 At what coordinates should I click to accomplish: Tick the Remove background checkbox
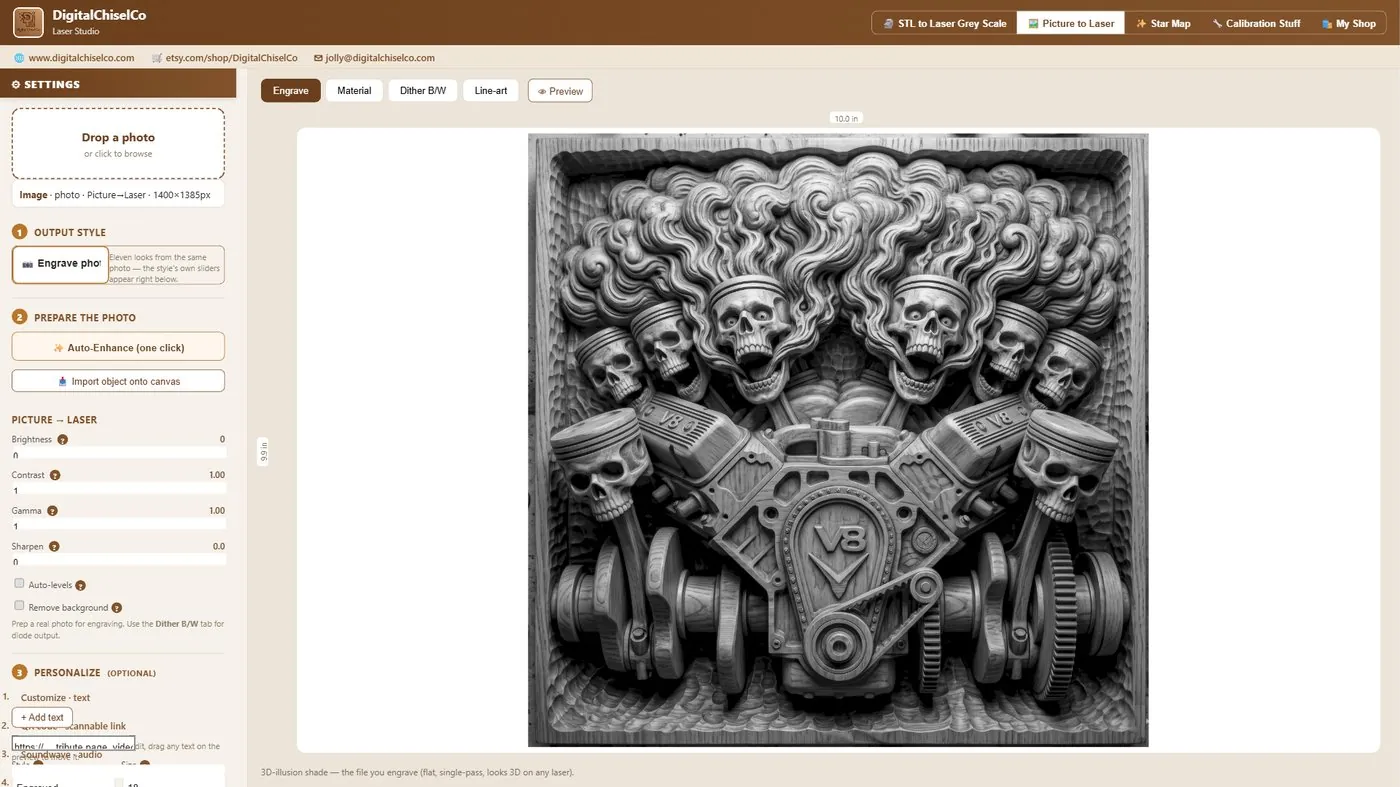(19, 605)
